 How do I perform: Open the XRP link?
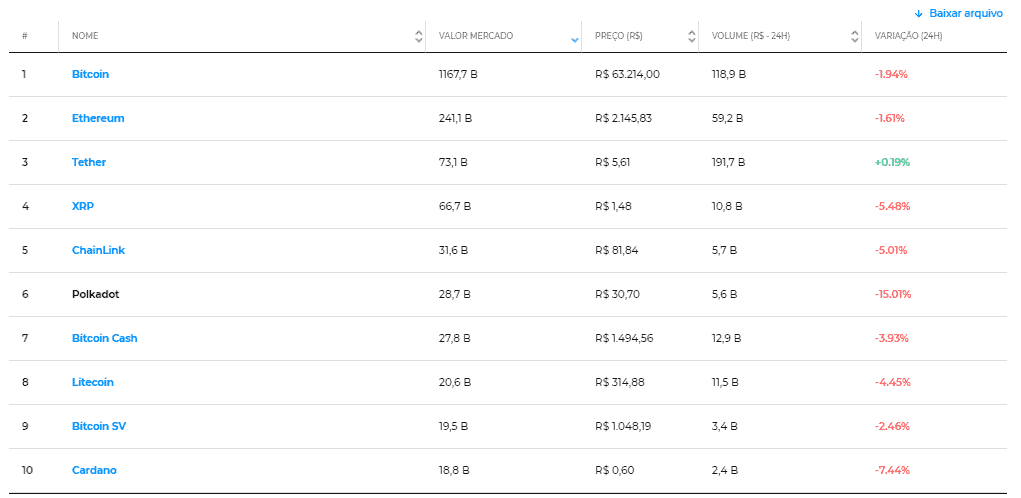(83, 206)
